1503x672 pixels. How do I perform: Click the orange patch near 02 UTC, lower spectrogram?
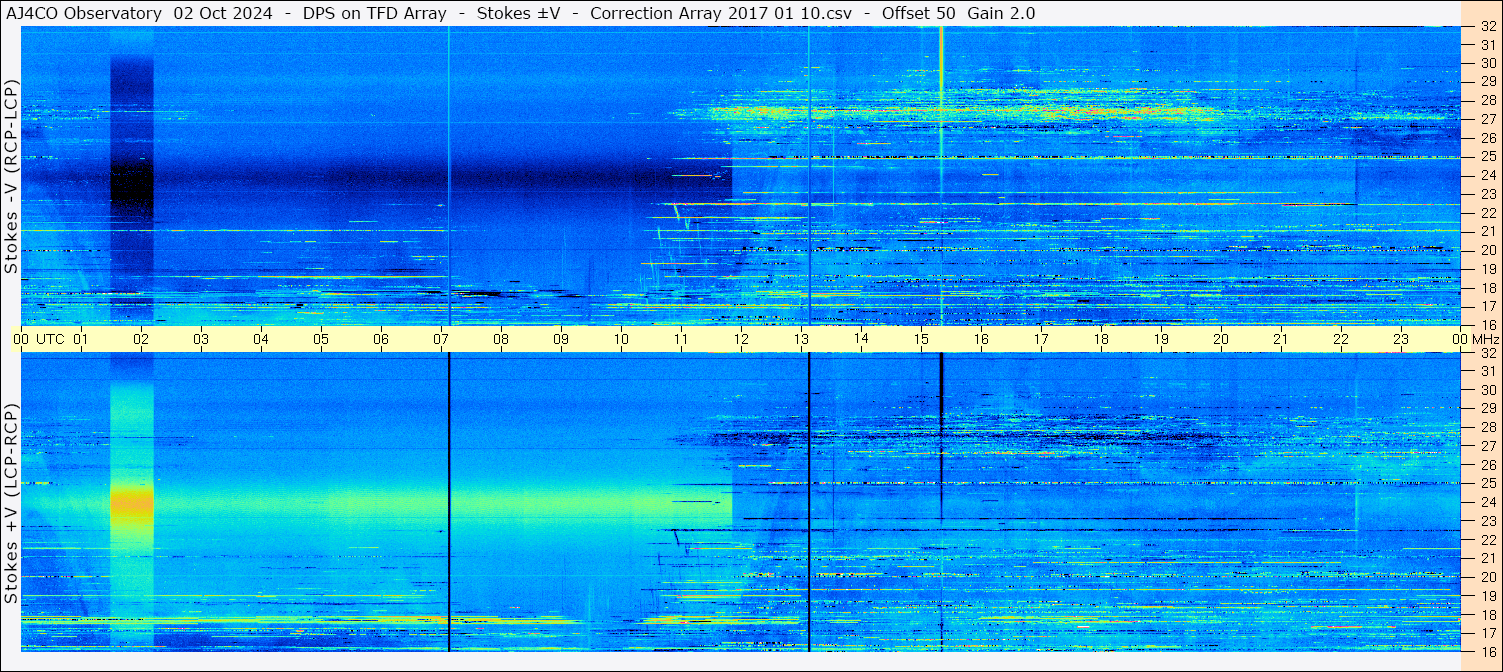tap(132, 501)
